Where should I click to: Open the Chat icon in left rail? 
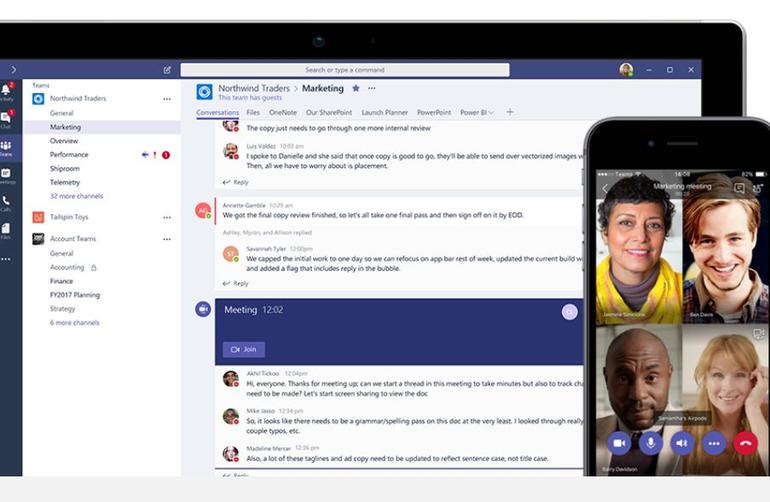click(x=6, y=118)
